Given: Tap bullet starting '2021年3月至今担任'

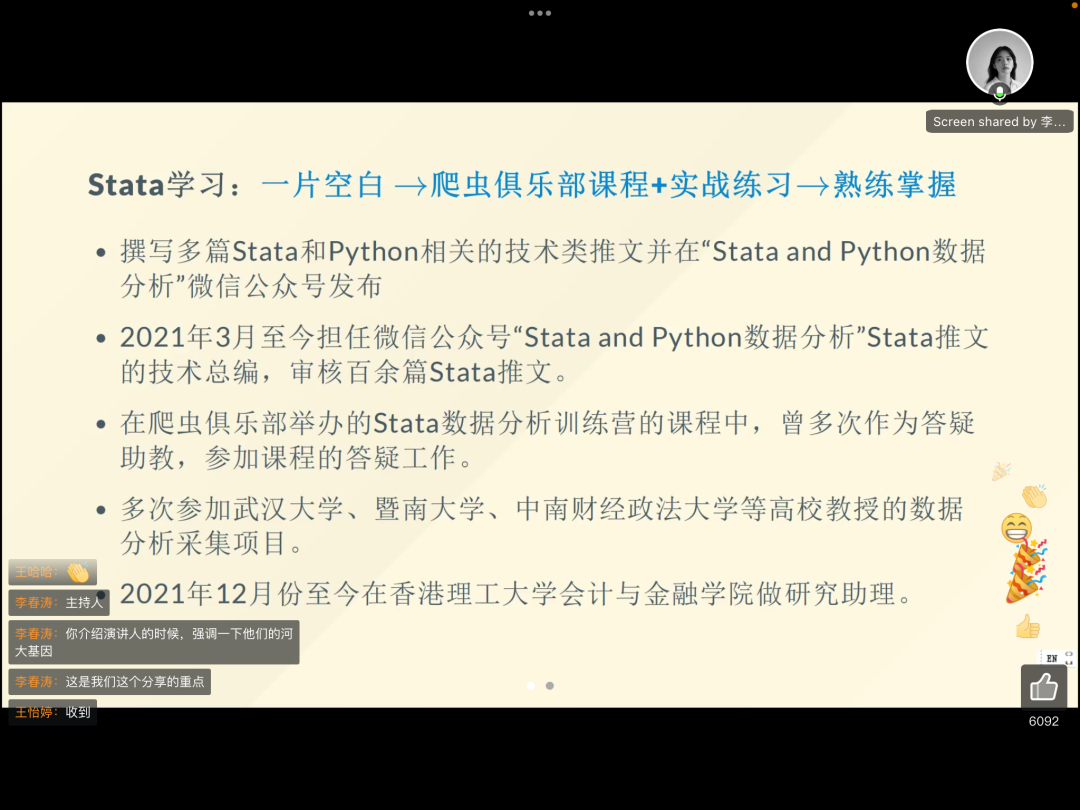Looking at the screenshot, I should [x=554, y=354].
